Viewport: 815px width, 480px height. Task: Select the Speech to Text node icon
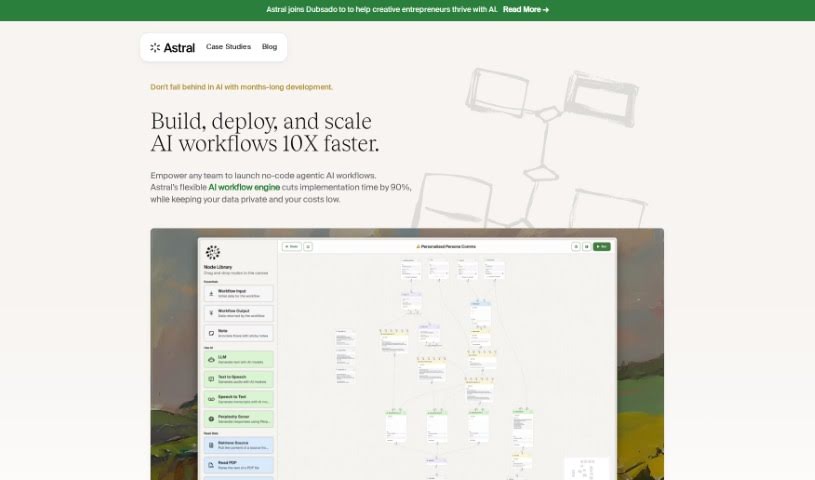[211, 399]
